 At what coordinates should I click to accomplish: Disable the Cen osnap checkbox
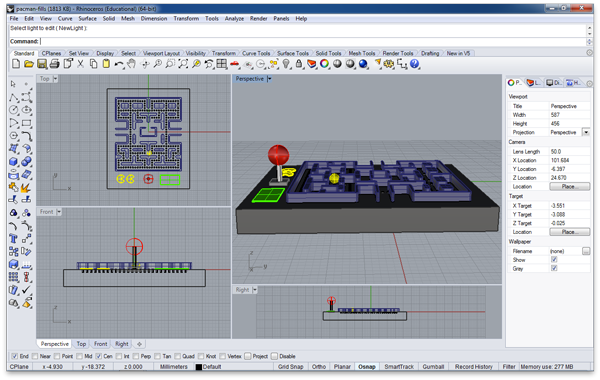point(99,356)
